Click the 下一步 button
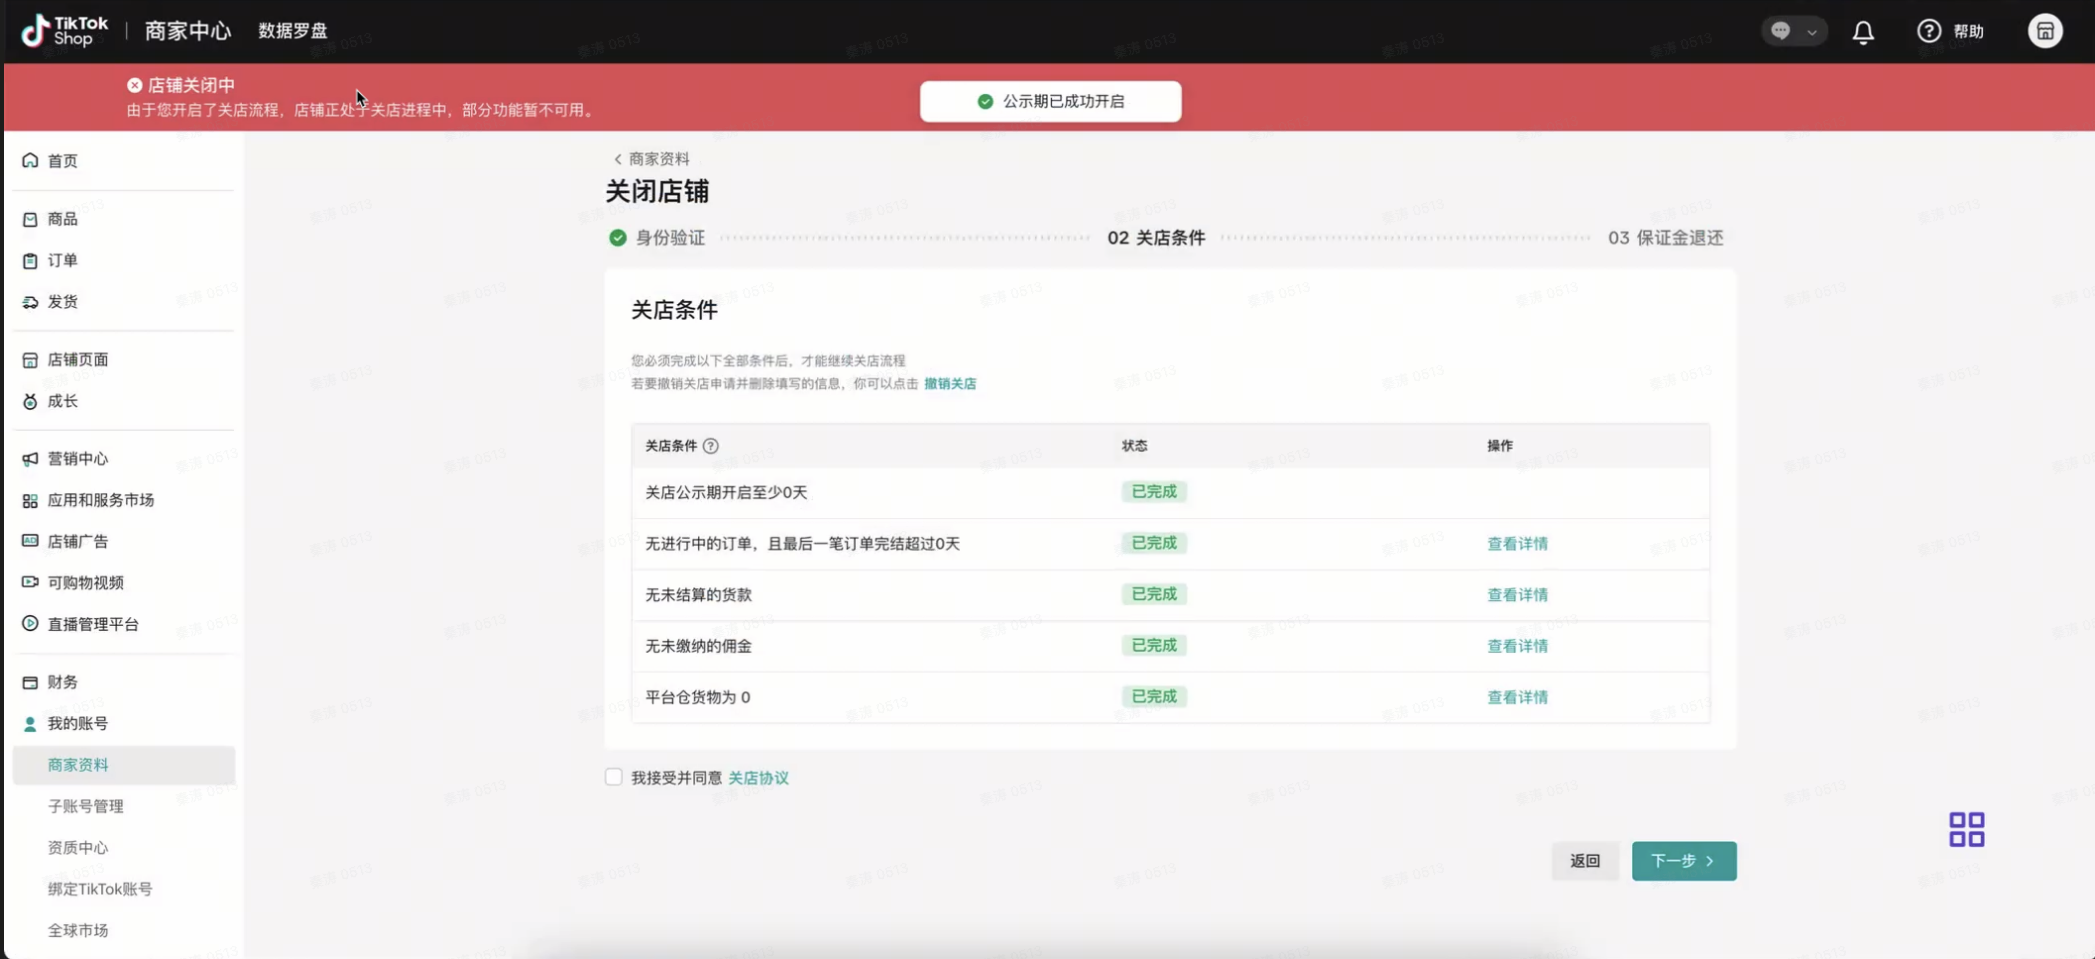 click(x=1683, y=861)
